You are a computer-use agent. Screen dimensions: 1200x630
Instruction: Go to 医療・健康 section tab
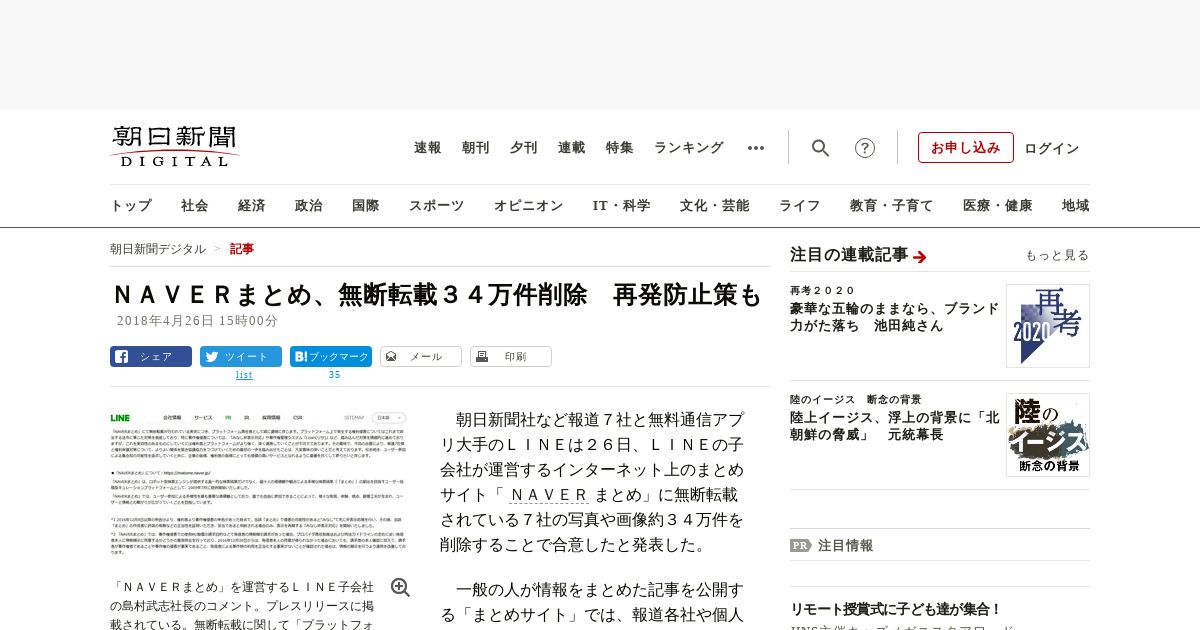pyautogui.click(x=998, y=206)
